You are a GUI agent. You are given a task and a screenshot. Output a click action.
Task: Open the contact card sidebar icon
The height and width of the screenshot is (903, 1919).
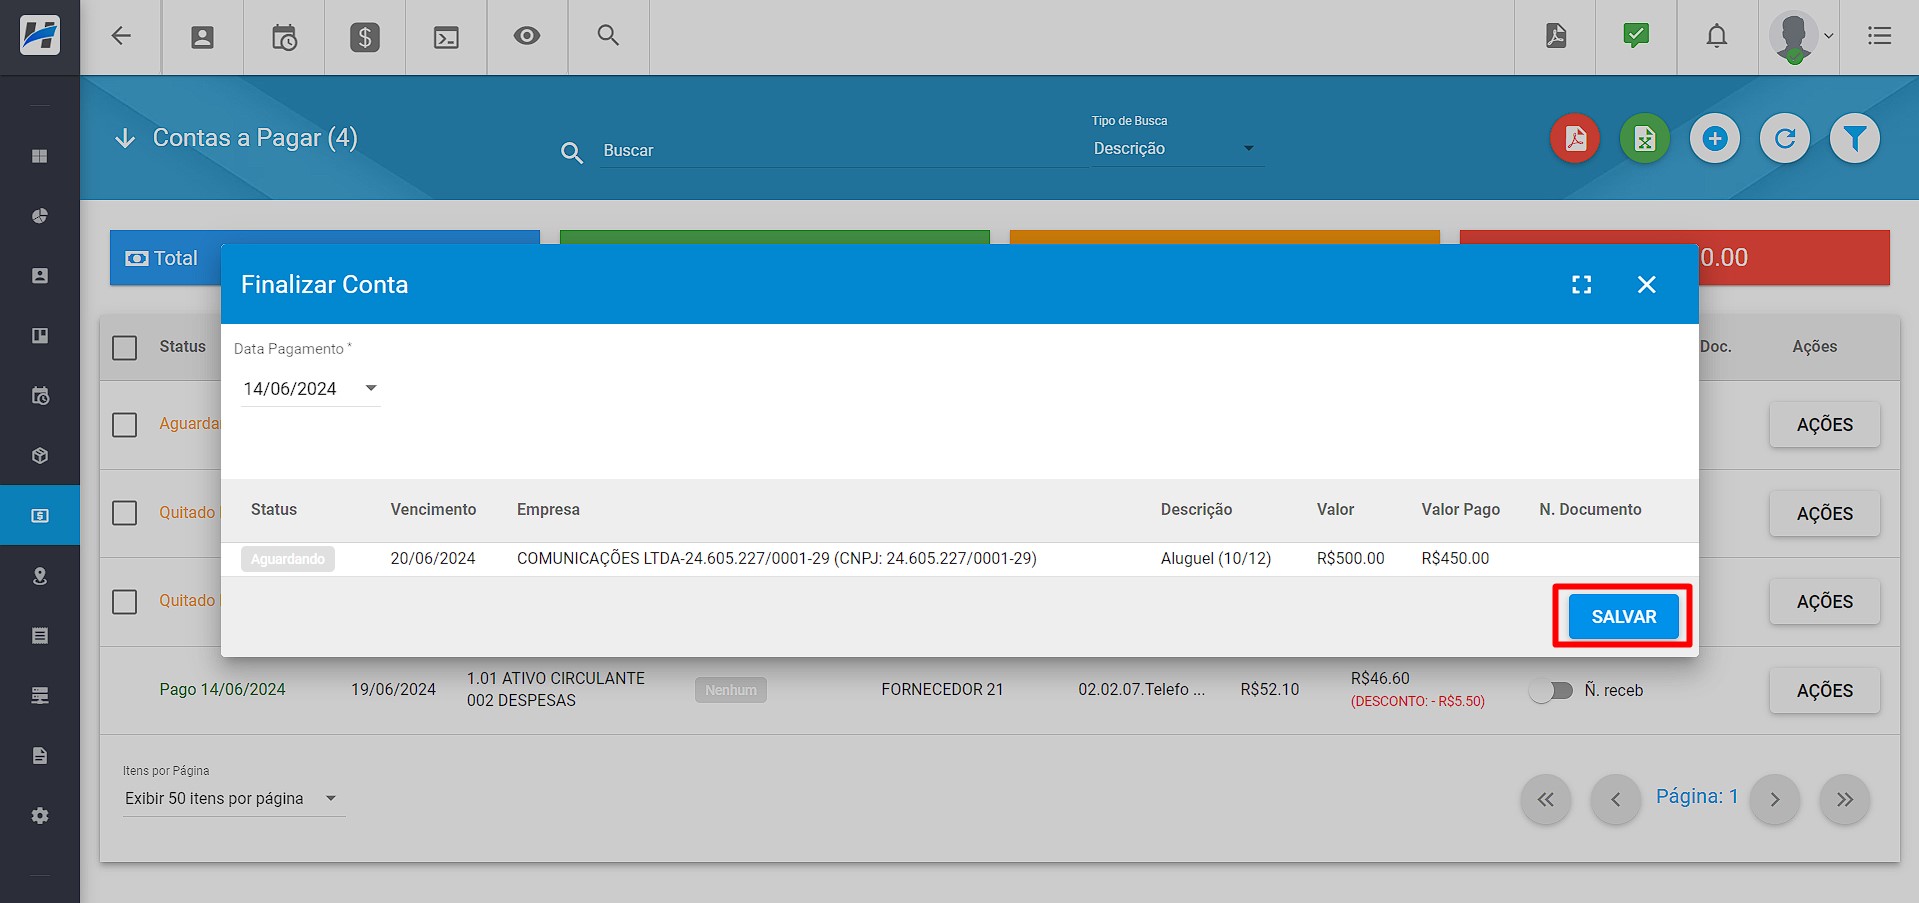tap(40, 276)
